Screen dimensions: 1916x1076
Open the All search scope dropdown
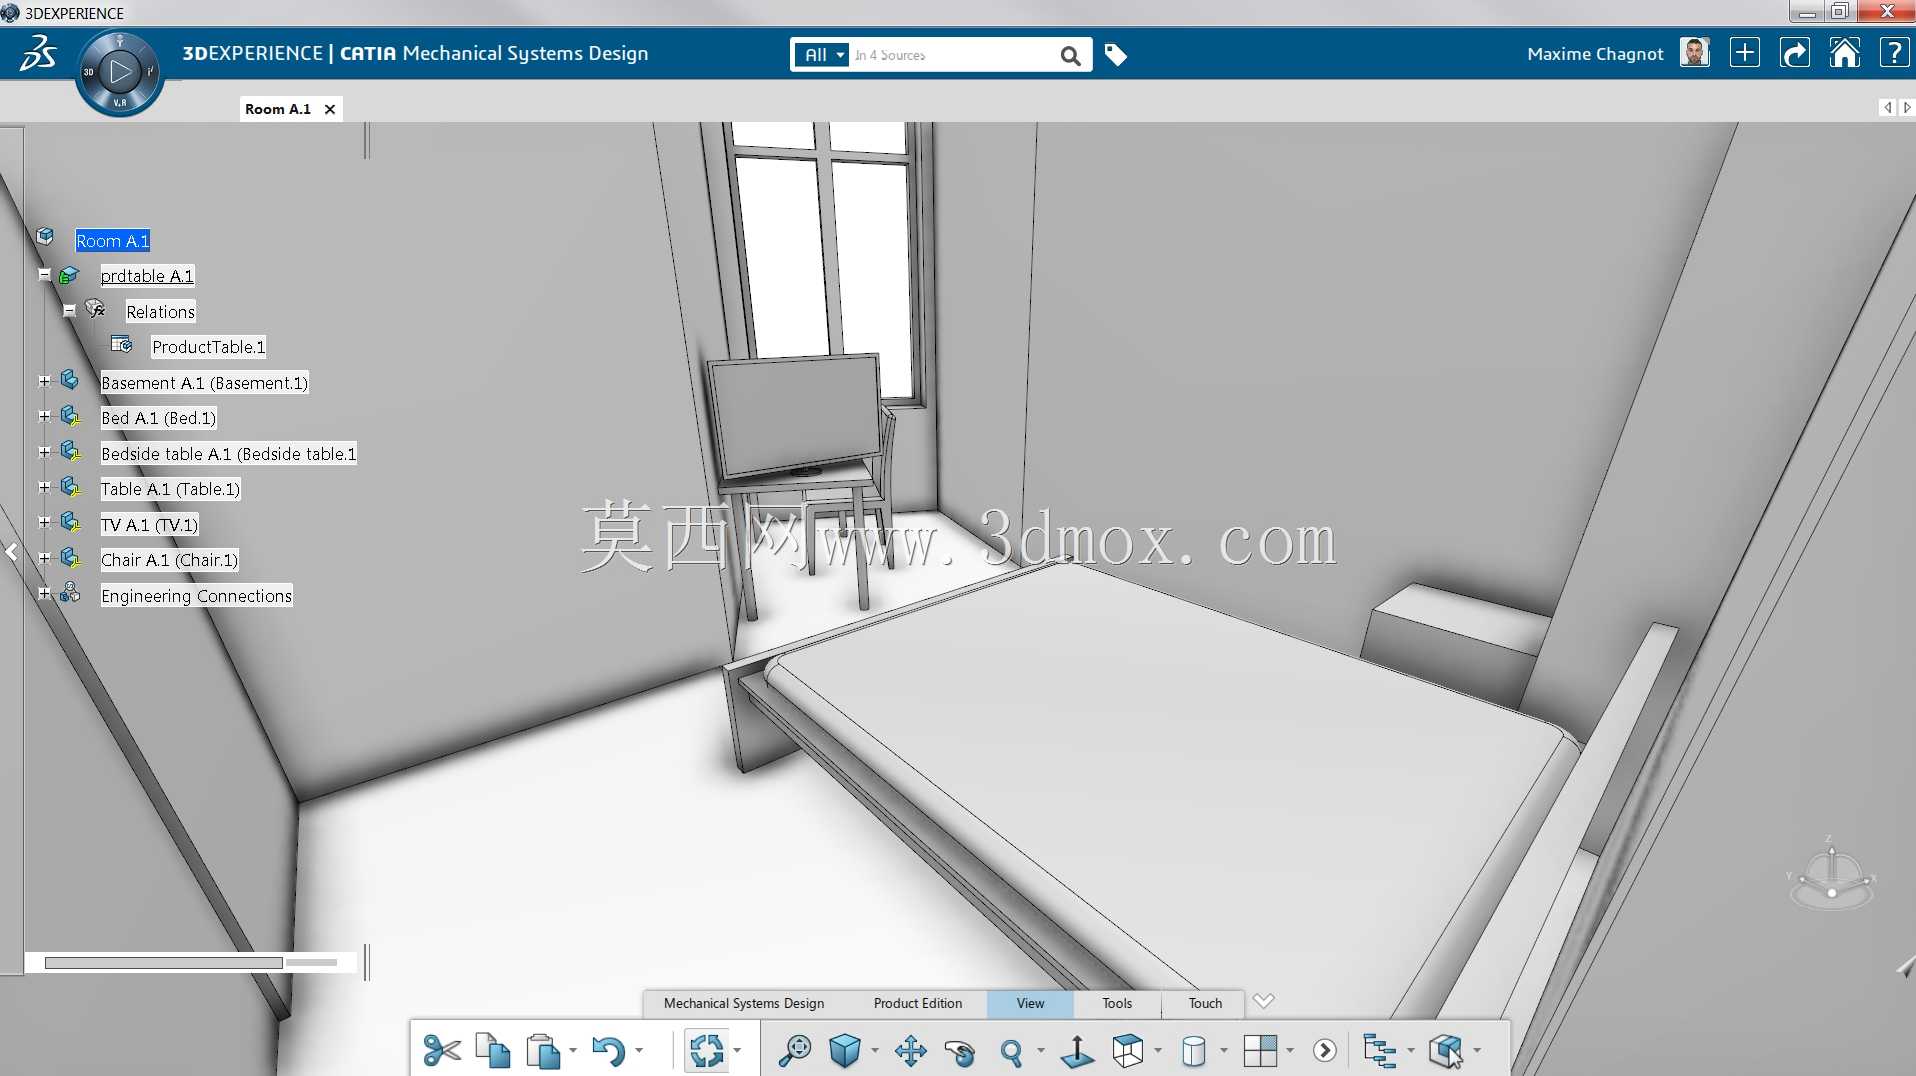click(x=824, y=55)
